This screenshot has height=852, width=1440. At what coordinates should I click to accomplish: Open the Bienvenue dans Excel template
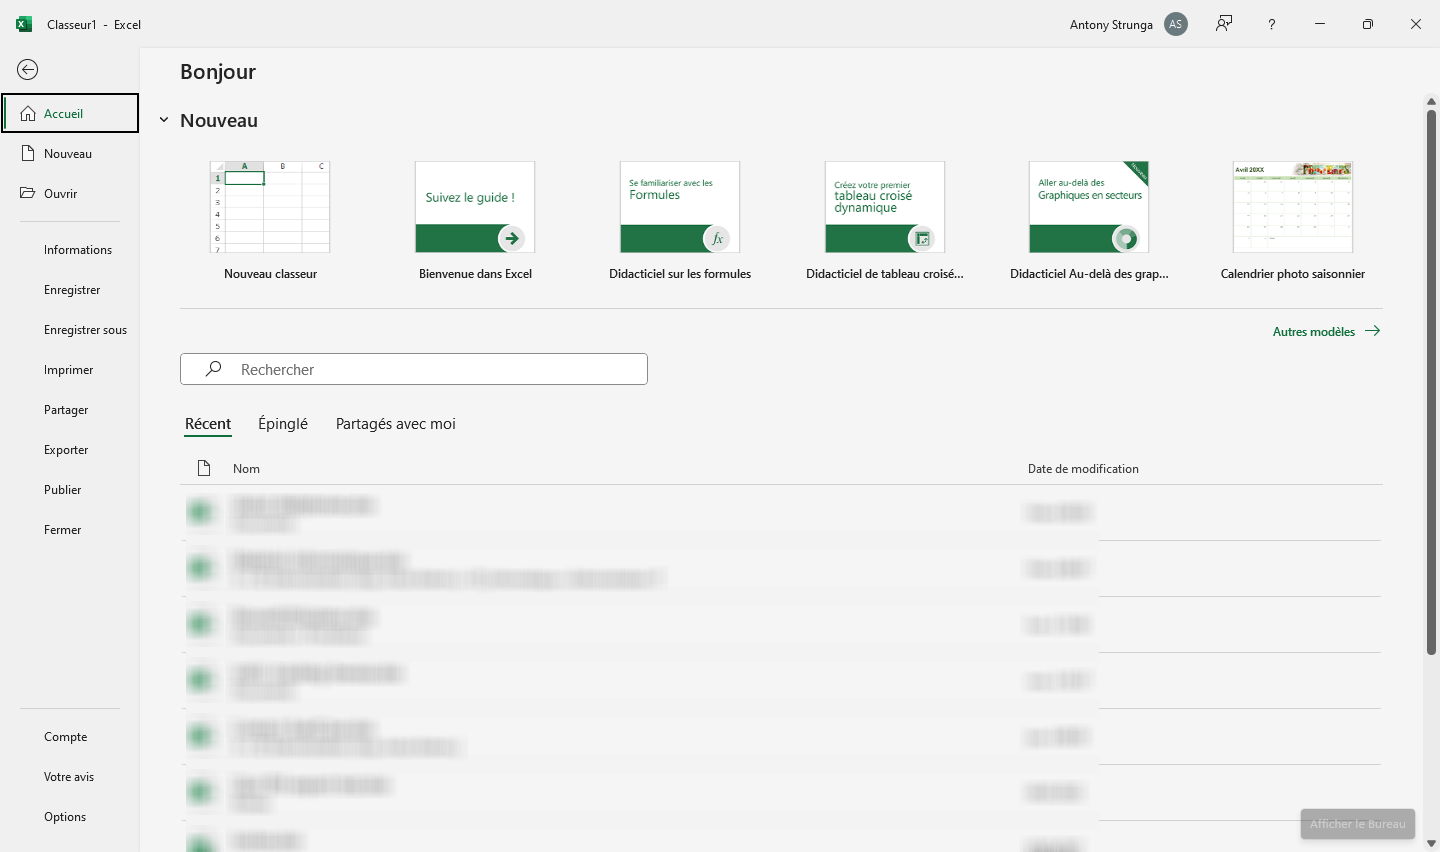(x=475, y=208)
